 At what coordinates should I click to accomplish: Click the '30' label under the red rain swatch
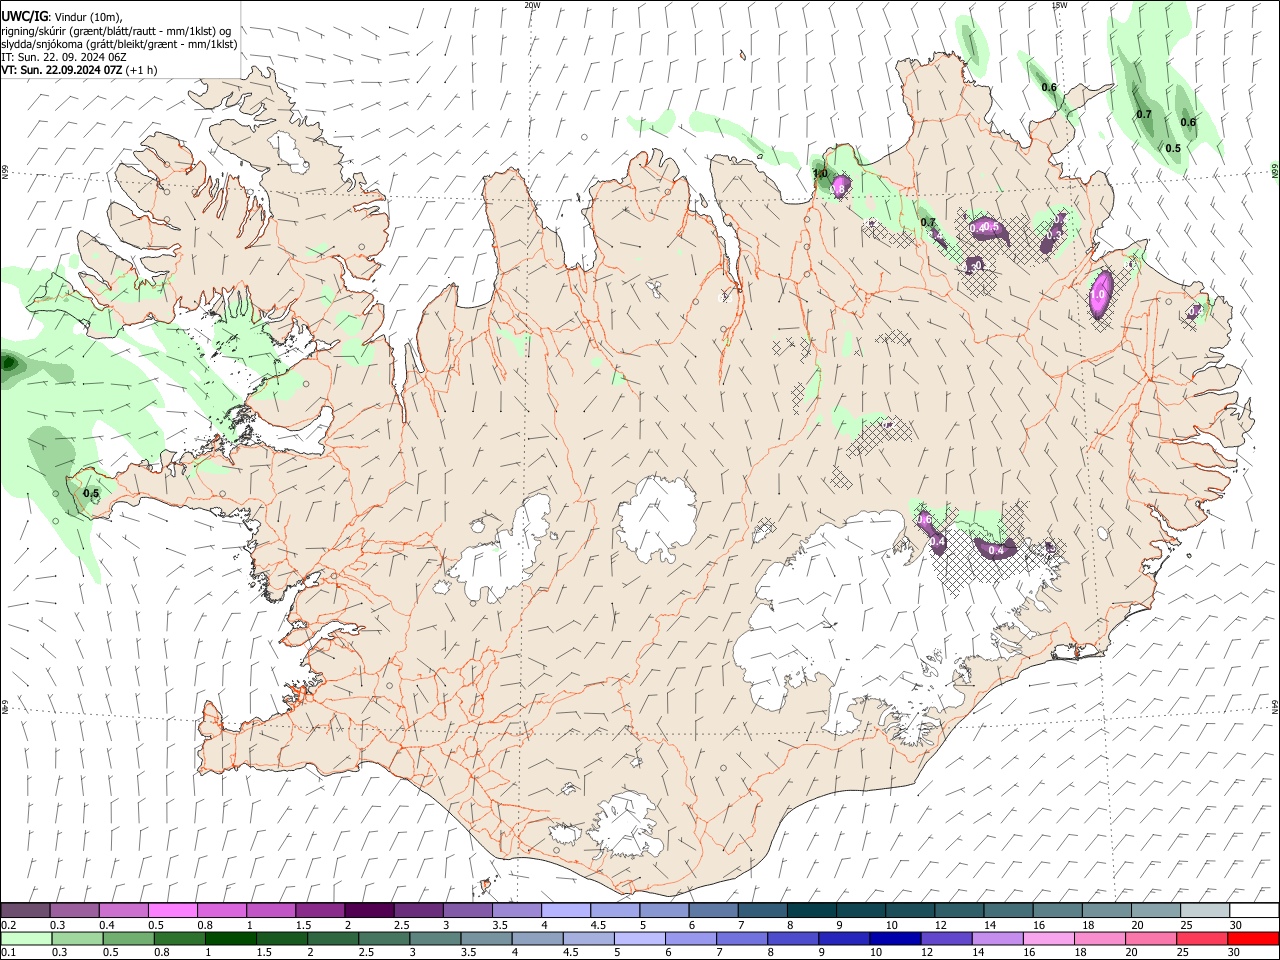point(1233,953)
